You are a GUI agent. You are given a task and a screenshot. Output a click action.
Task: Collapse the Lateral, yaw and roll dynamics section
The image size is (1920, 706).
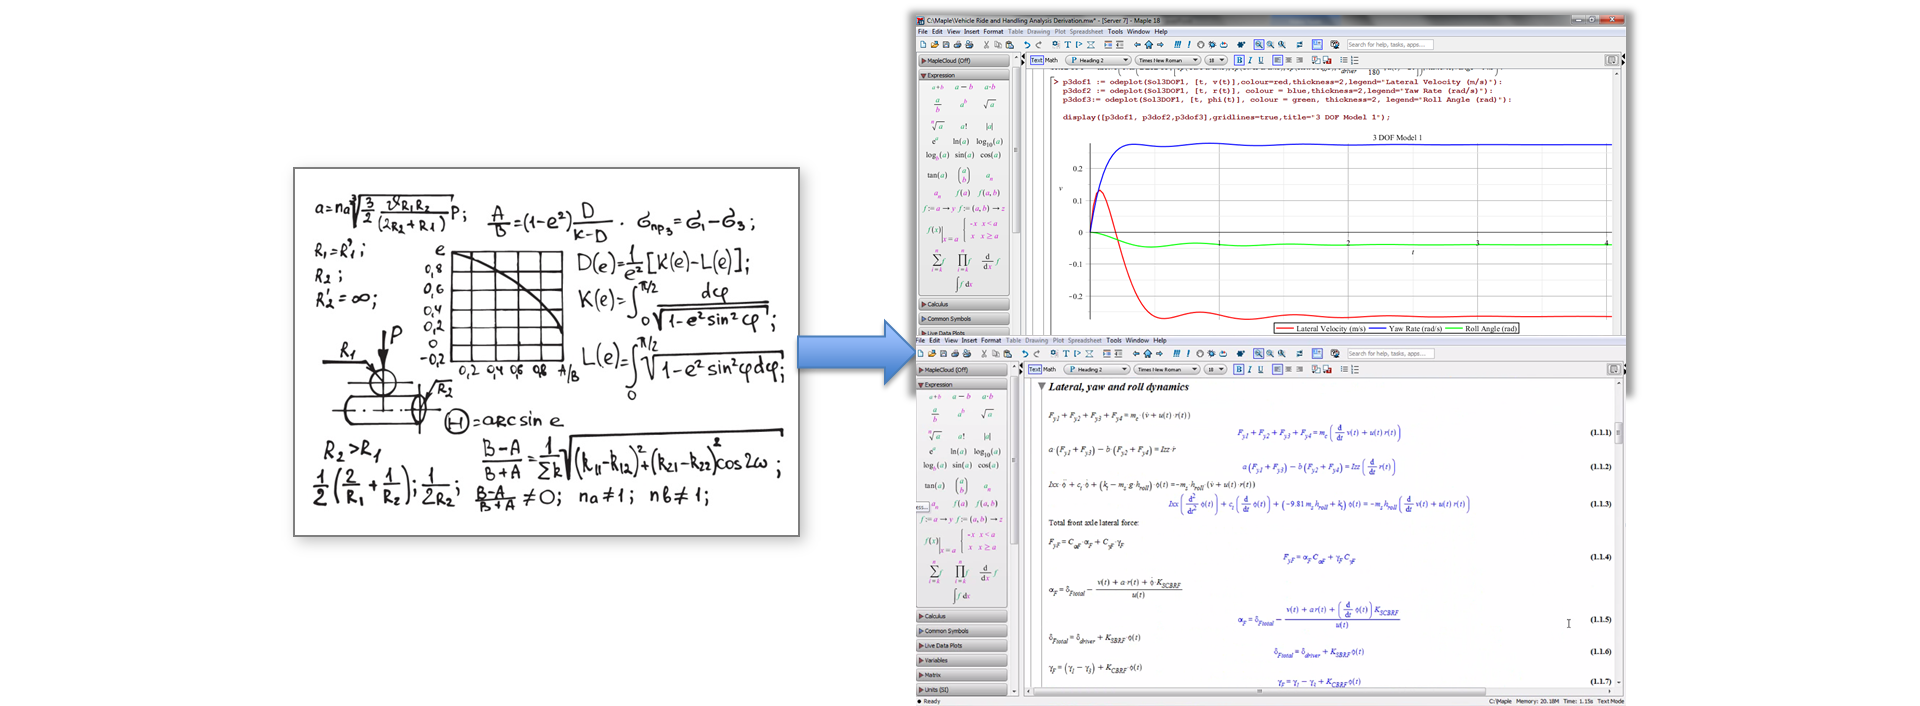(x=1042, y=387)
